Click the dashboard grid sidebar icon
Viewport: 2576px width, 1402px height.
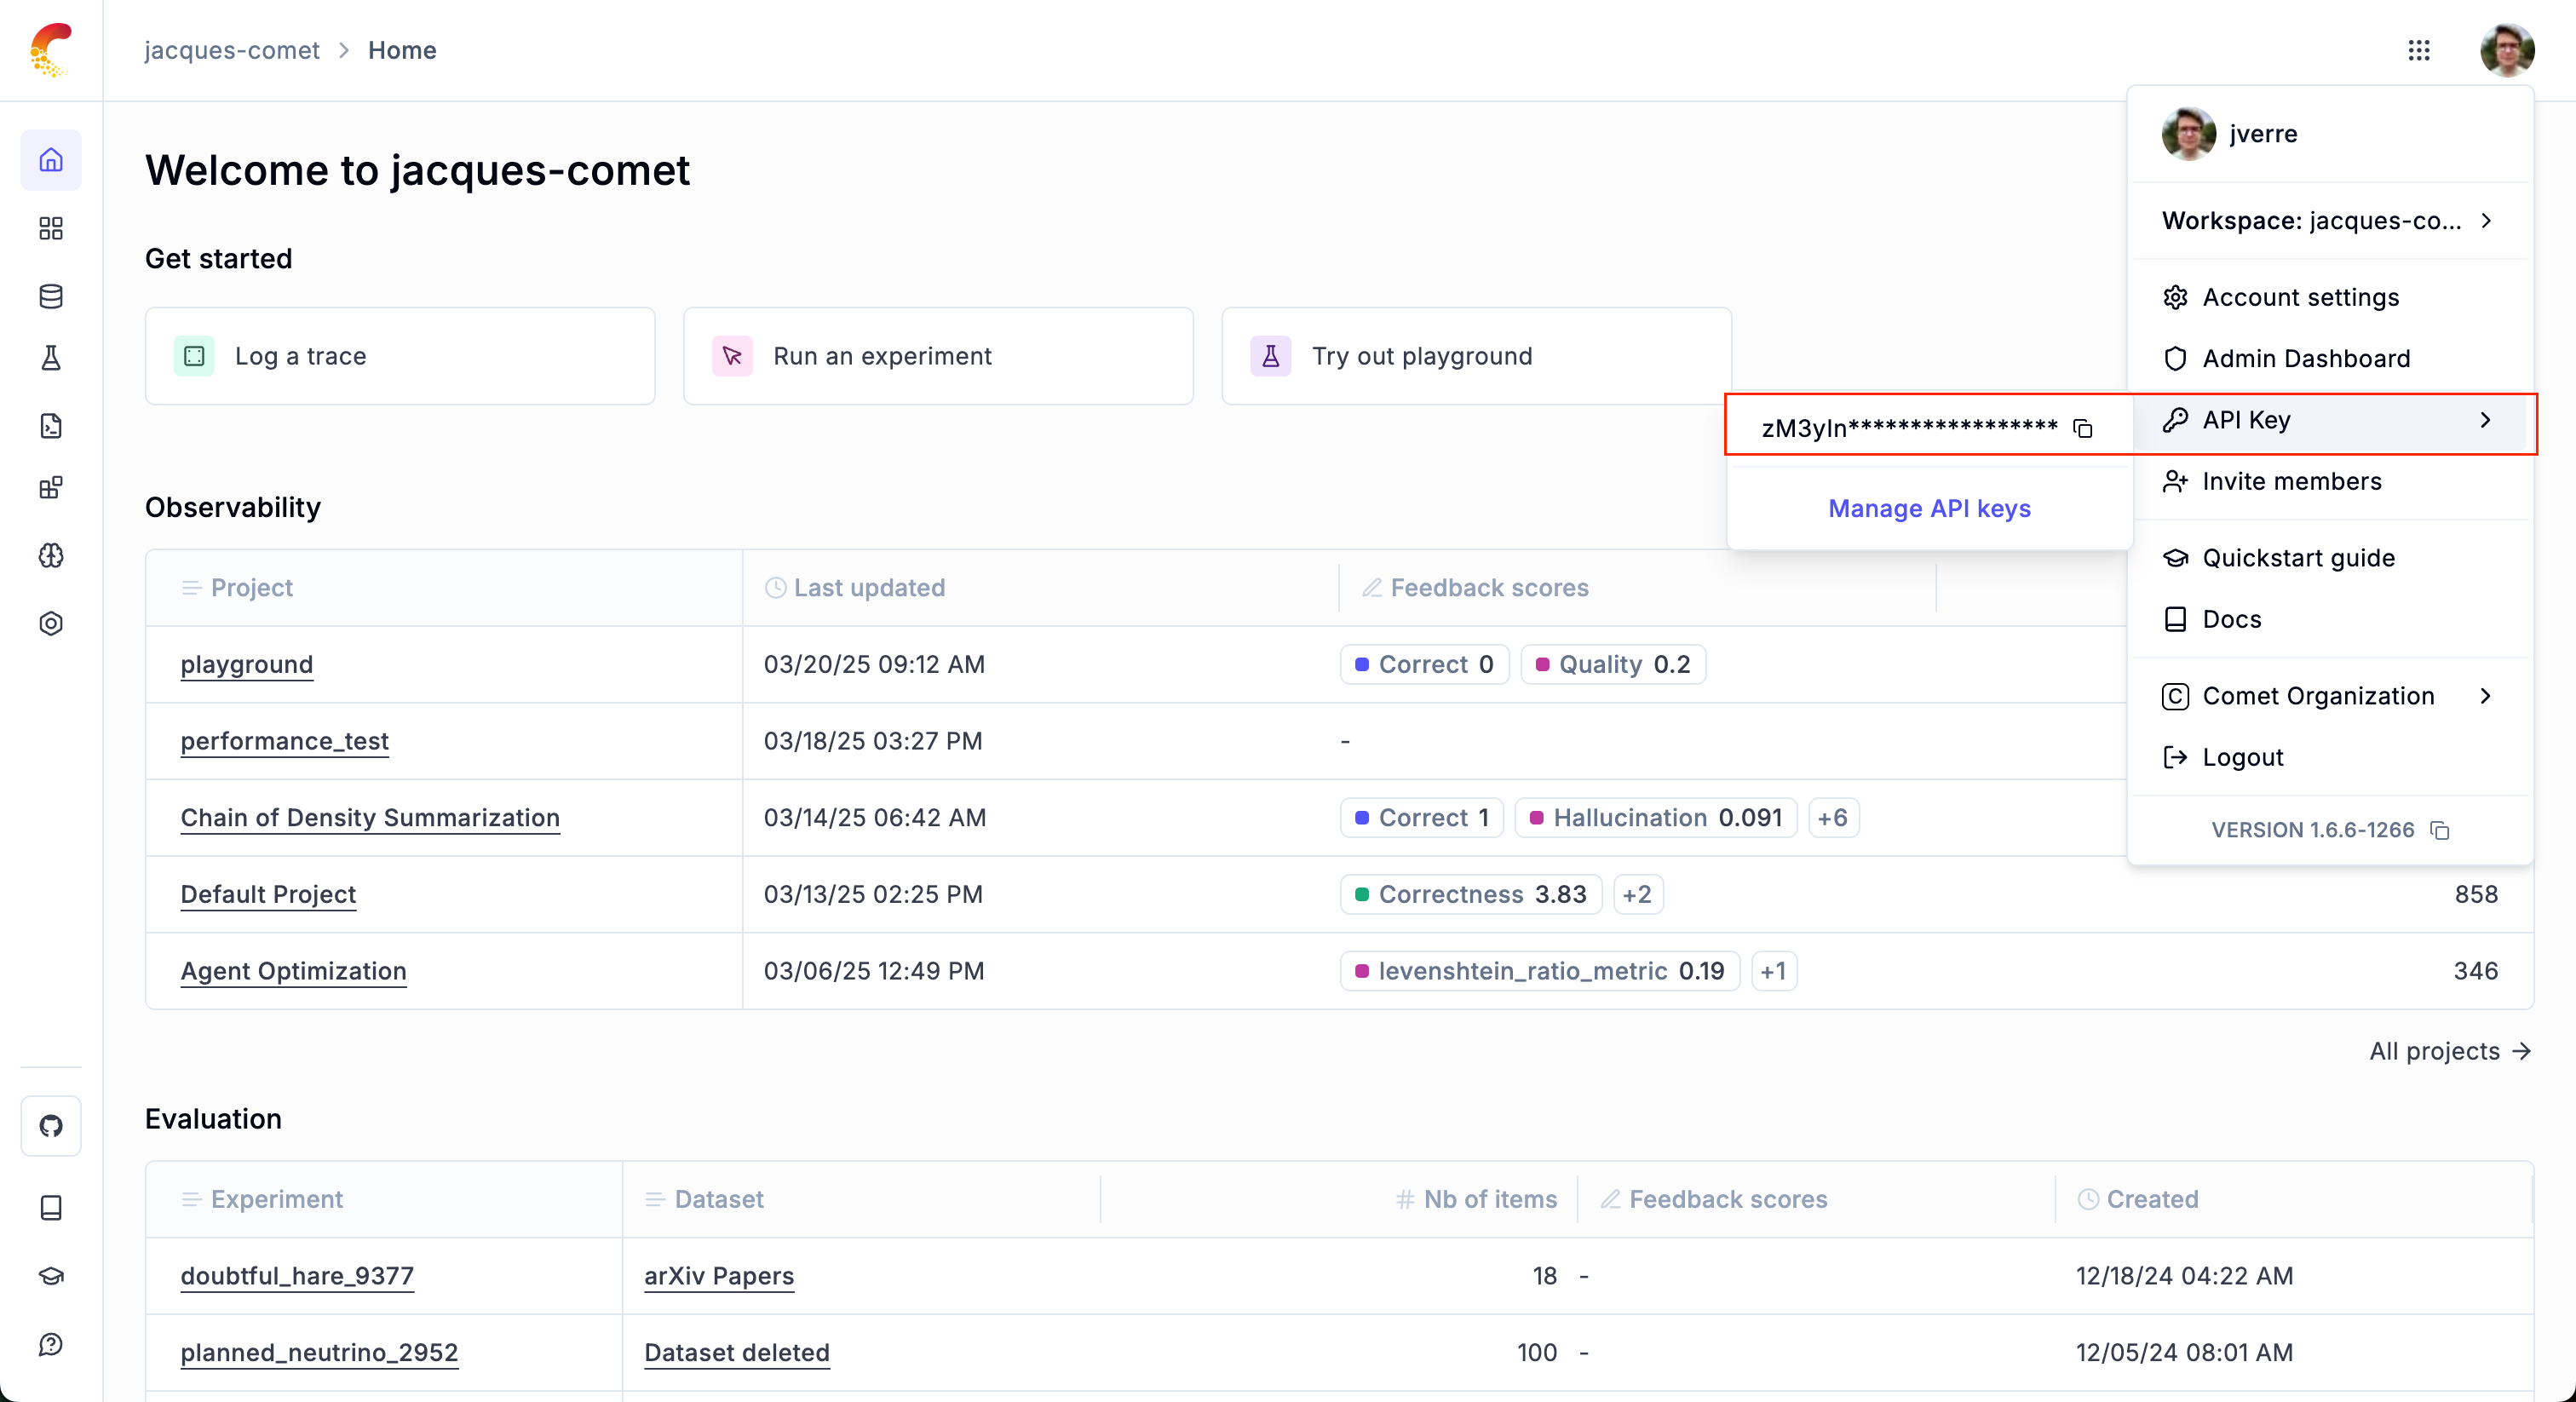click(x=51, y=229)
